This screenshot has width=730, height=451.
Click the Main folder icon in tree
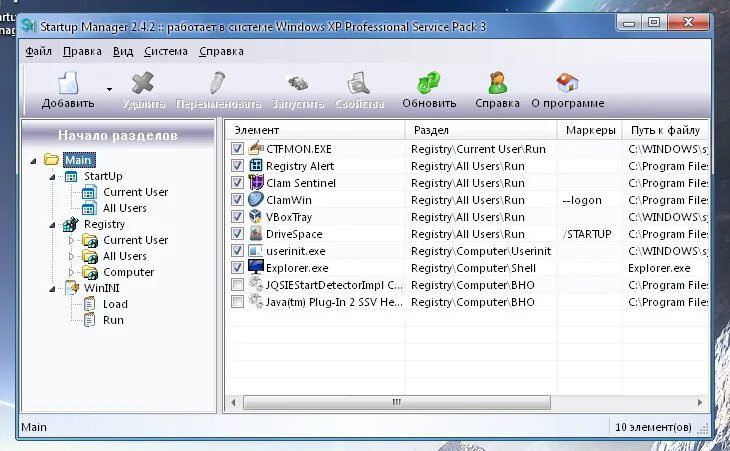point(51,160)
